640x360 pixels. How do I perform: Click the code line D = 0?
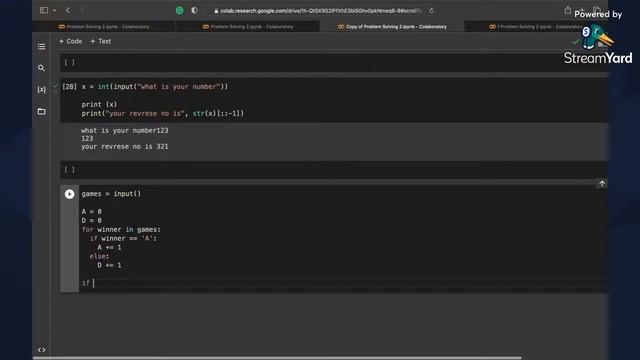[91, 220]
